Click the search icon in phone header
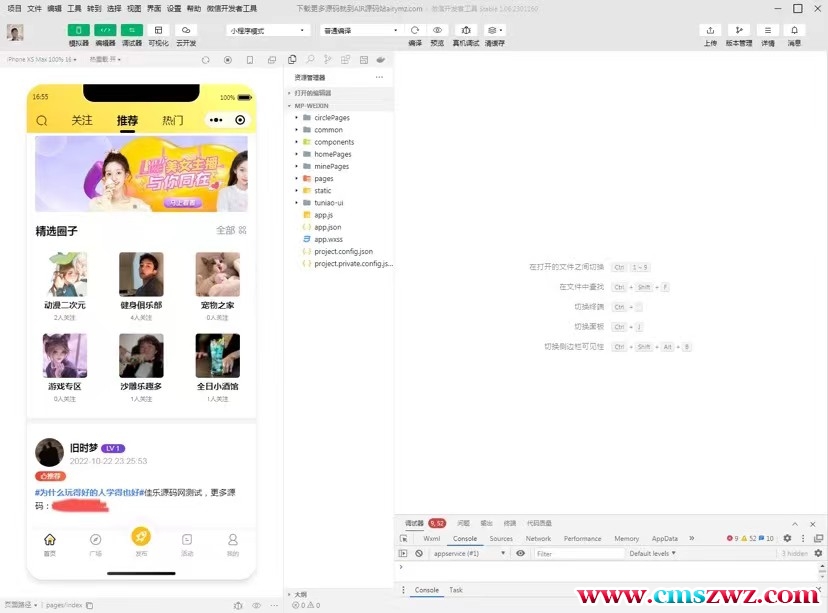 click(42, 121)
